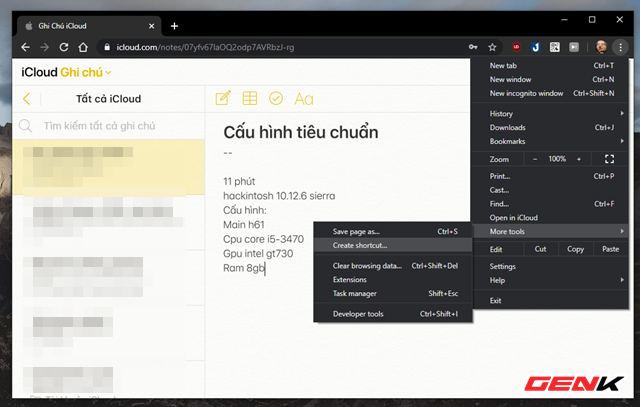Open the saved password key icon
The image size is (640, 407).
pos(473,47)
